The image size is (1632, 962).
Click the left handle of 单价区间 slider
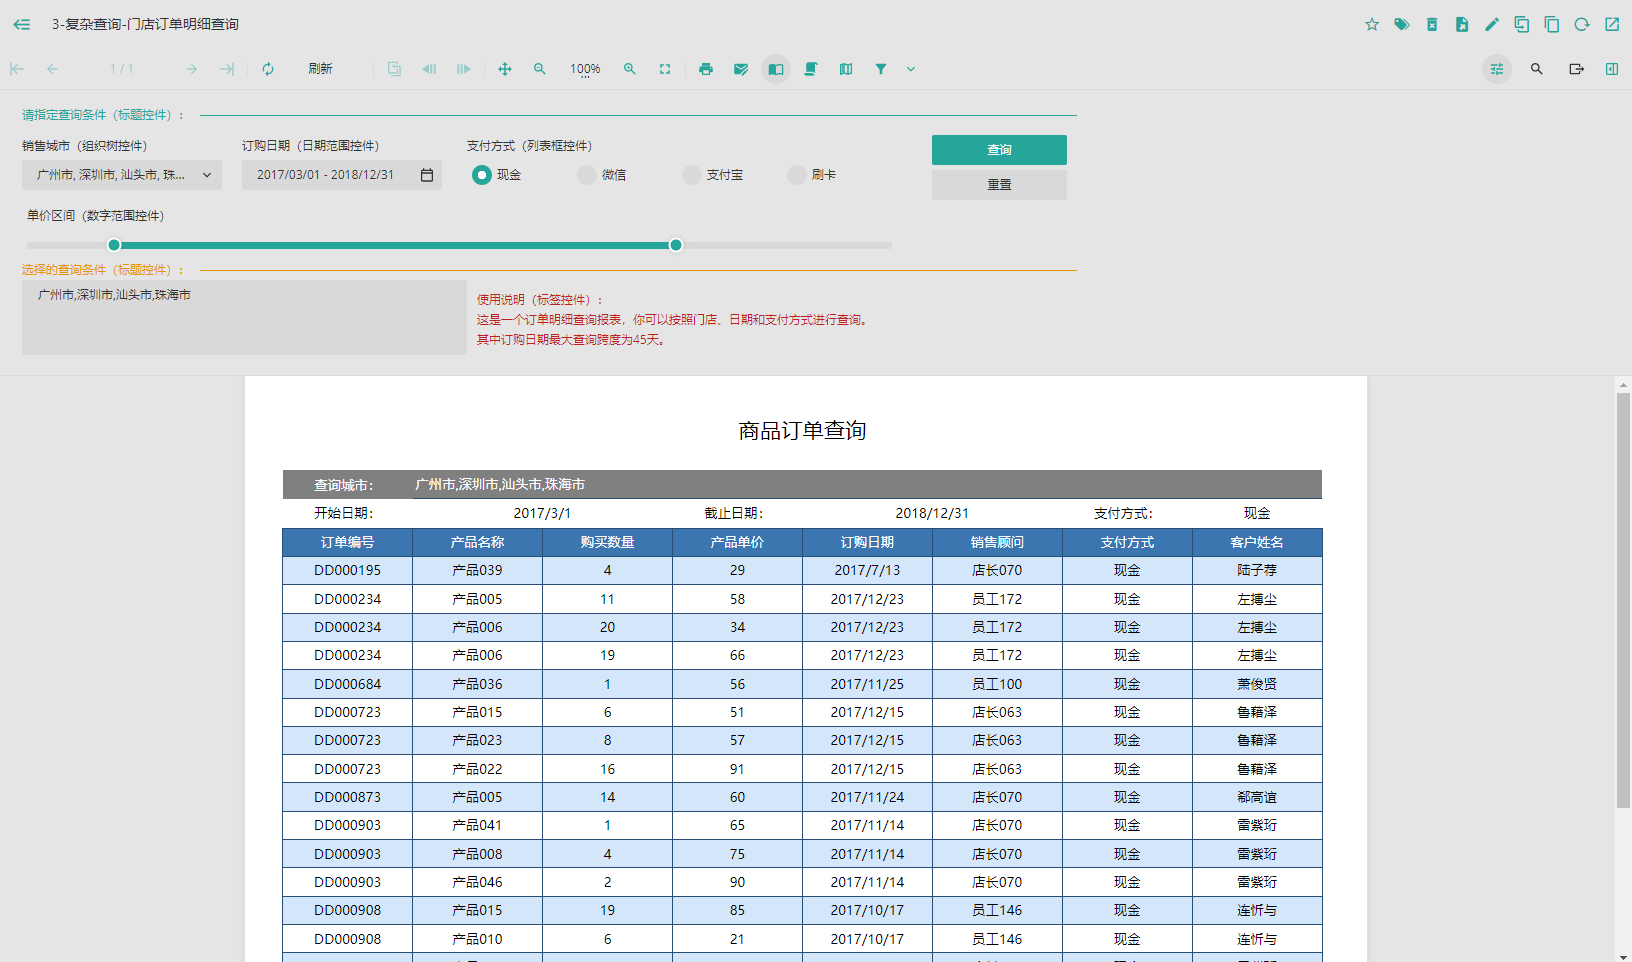114,245
